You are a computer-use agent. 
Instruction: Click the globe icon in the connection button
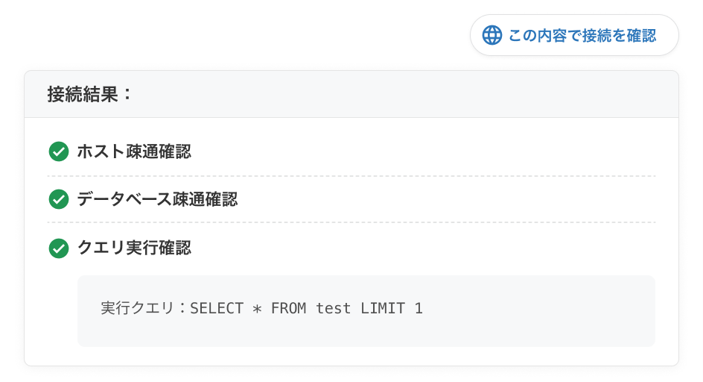point(492,35)
